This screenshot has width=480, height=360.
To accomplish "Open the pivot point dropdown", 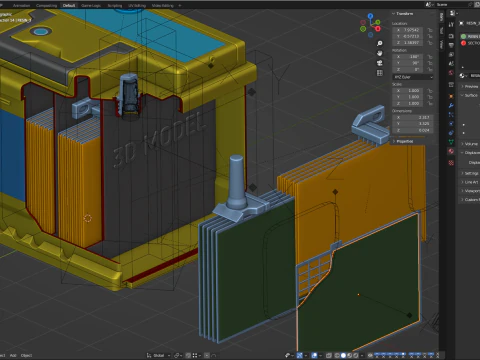I will tap(178, 355).
